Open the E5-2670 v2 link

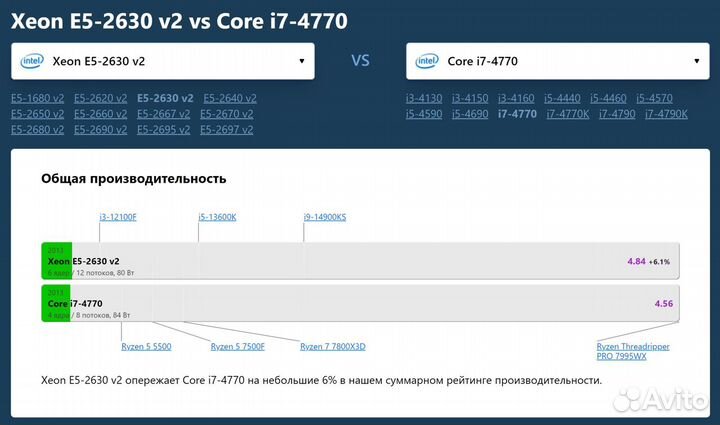coord(226,114)
